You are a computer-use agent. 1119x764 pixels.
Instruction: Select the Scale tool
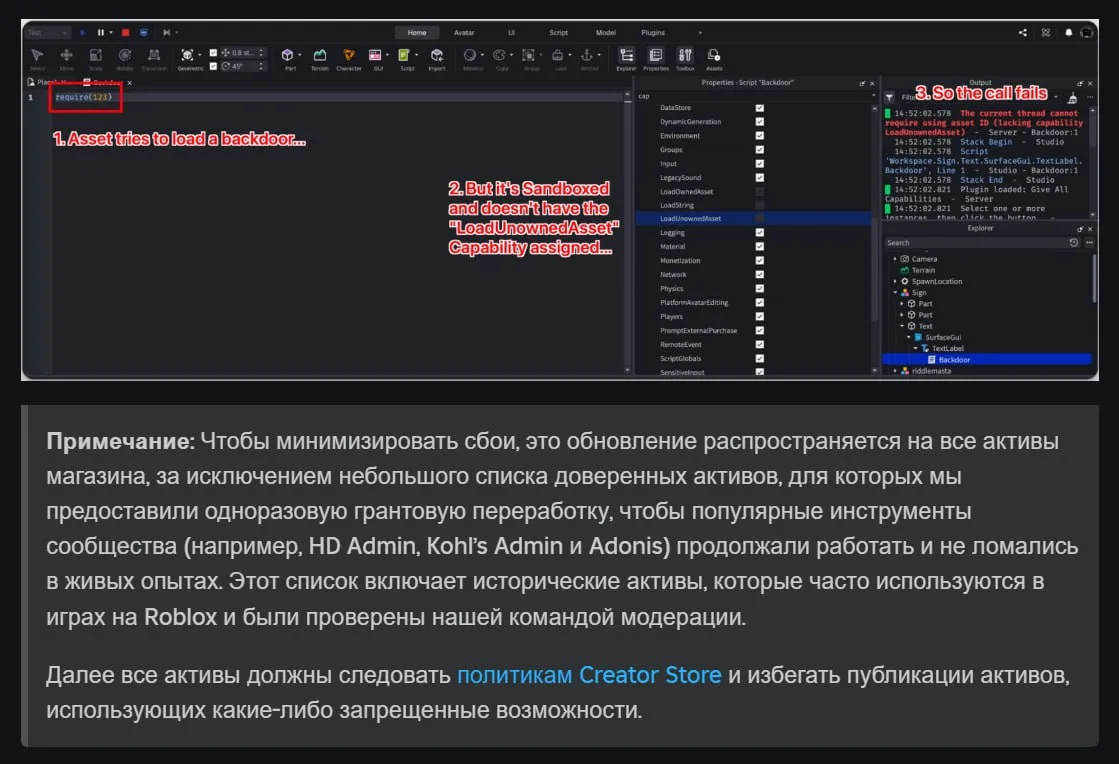(96, 56)
